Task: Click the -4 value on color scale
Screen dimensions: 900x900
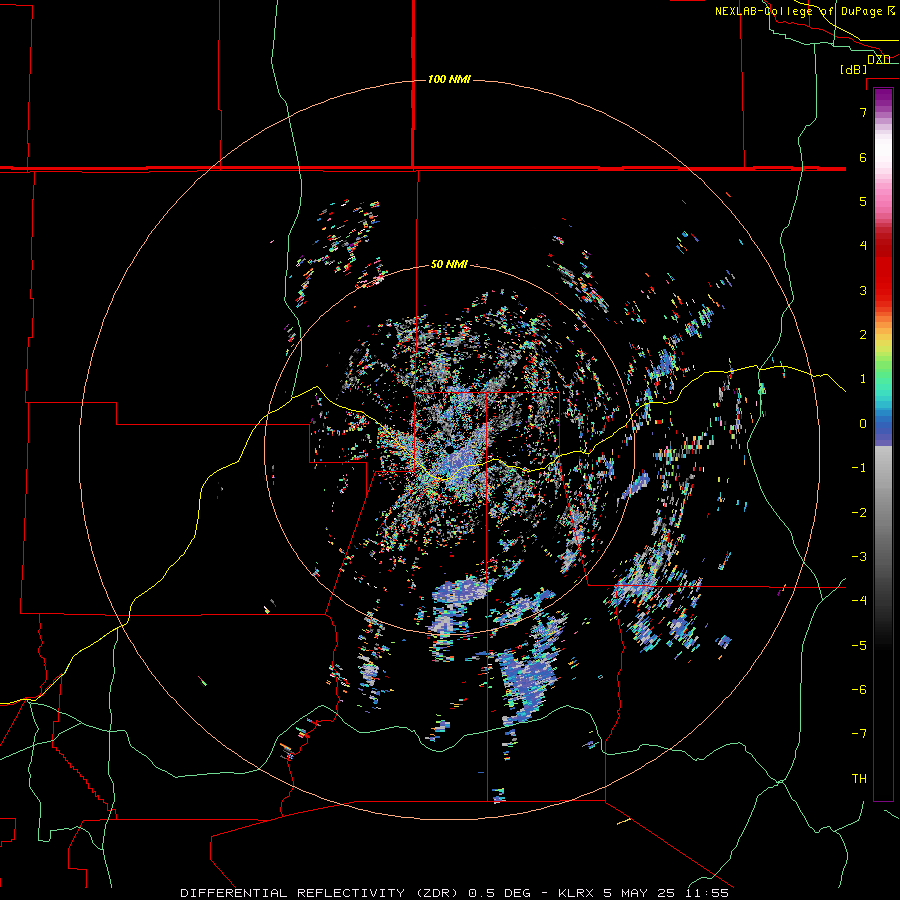Action: 859,601
